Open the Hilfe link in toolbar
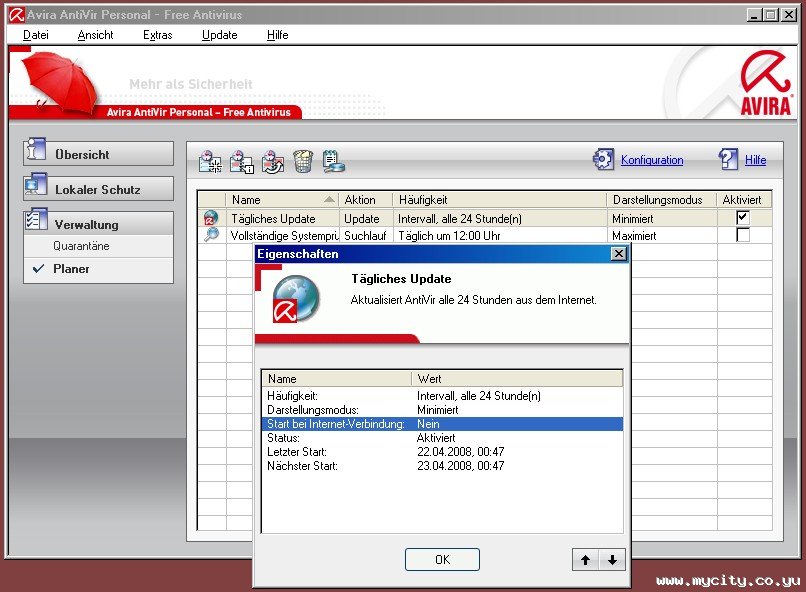806x592 pixels. (755, 160)
